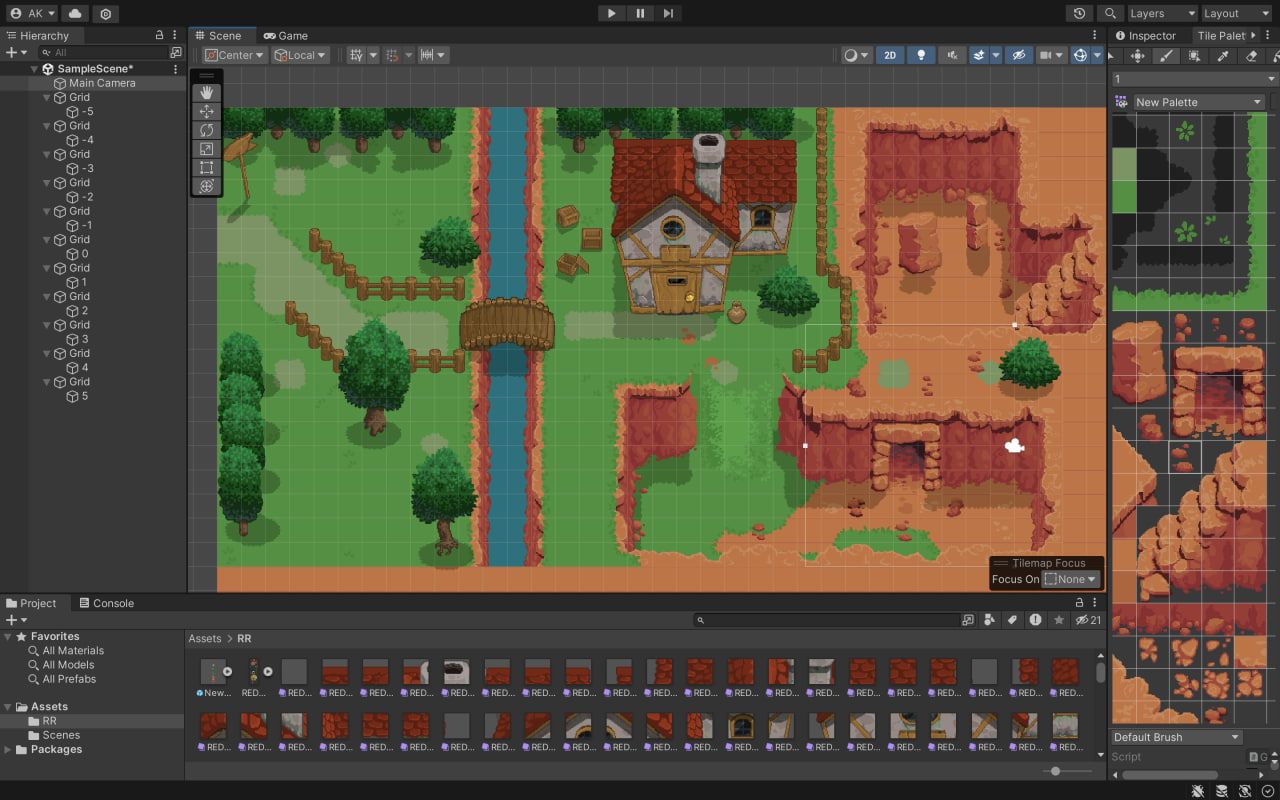Screen dimensions: 1280x800
Task: Expand the Default Brush dropdown
Action: coord(1177,737)
